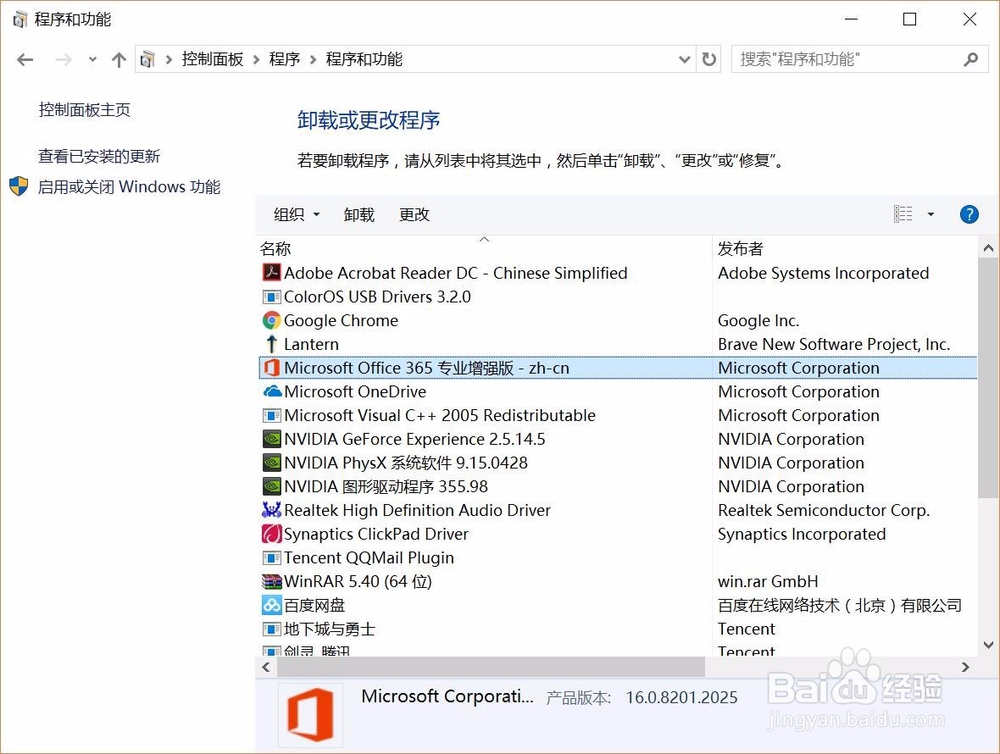The image size is (1000, 754).
Task: Click the NVIDIA GeForce Experience icon
Action: (x=271, y=439)
